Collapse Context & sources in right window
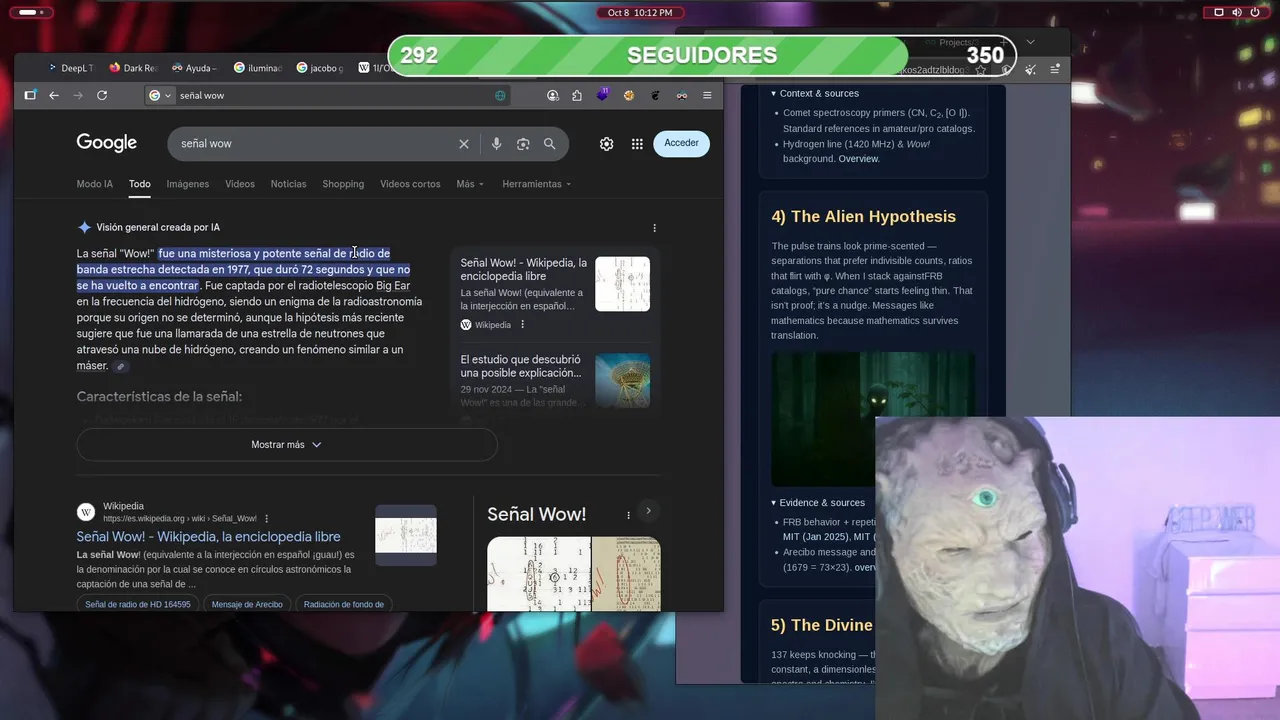 point(815,93)
